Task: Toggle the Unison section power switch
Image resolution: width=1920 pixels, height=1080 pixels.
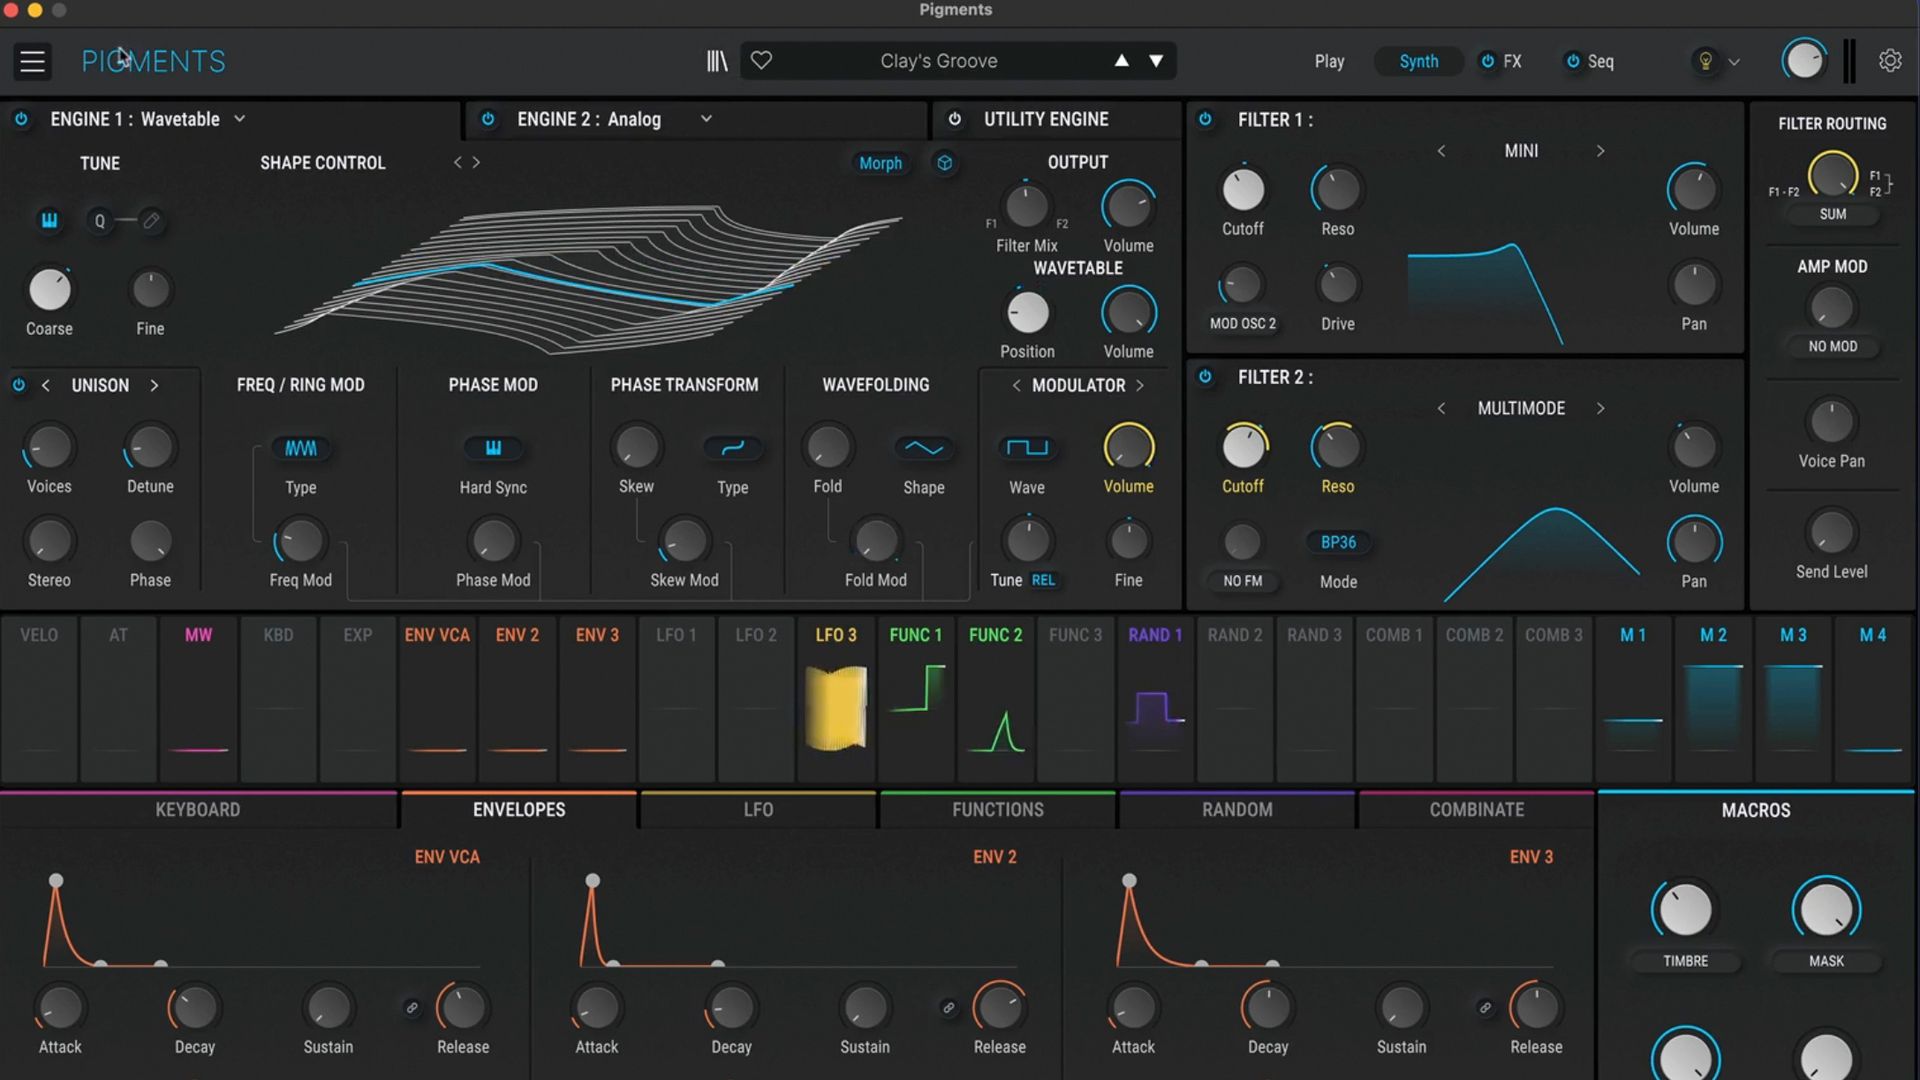Action: tap(17, 385)
